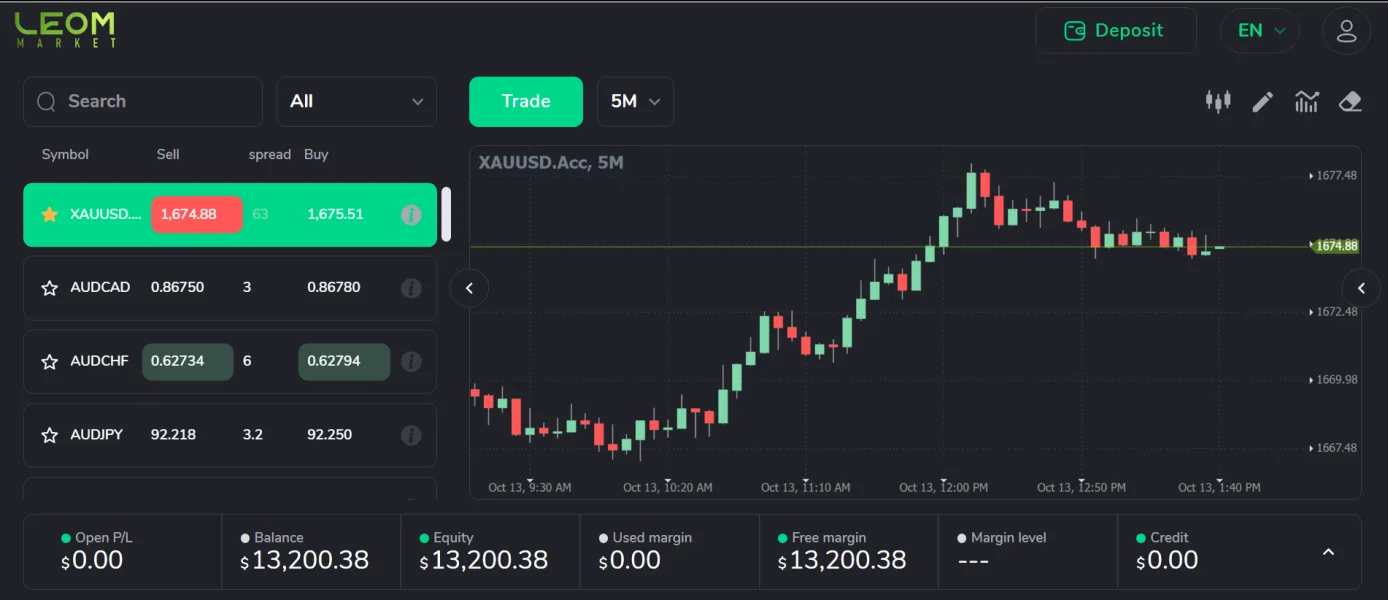Click the info icon for AUDCAD
Screen dimensions: 1388x600
(x=411, y=288)
